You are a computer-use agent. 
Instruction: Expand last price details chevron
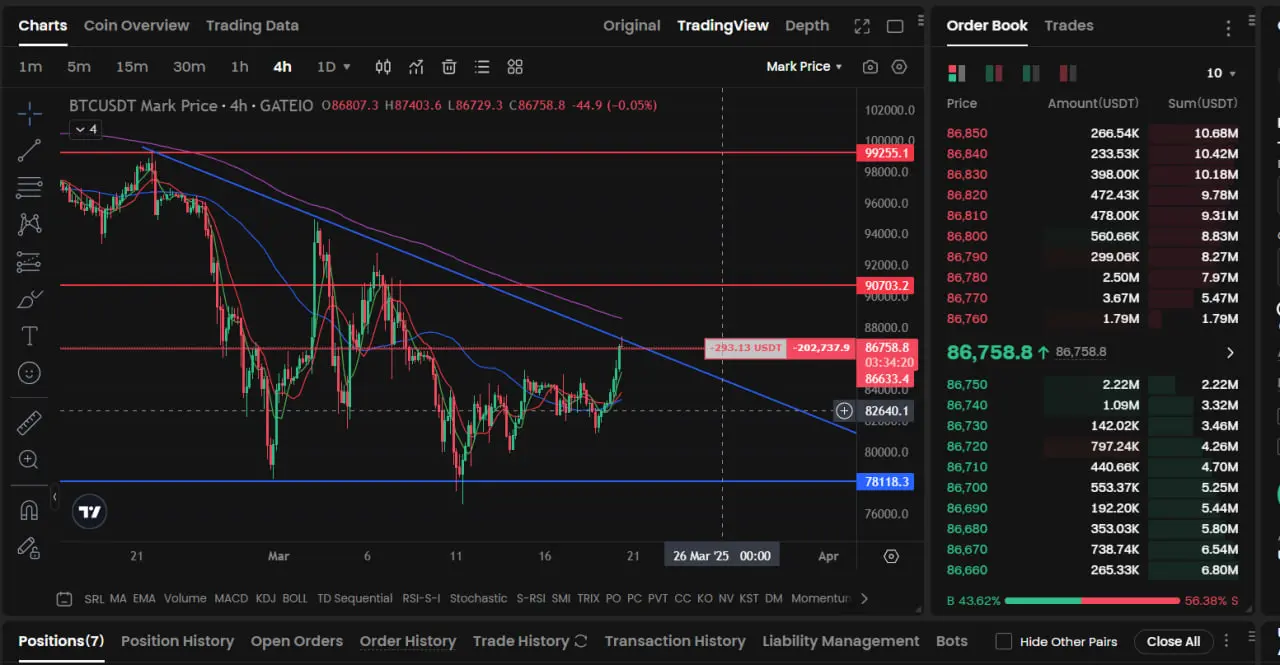[1230, 353]
